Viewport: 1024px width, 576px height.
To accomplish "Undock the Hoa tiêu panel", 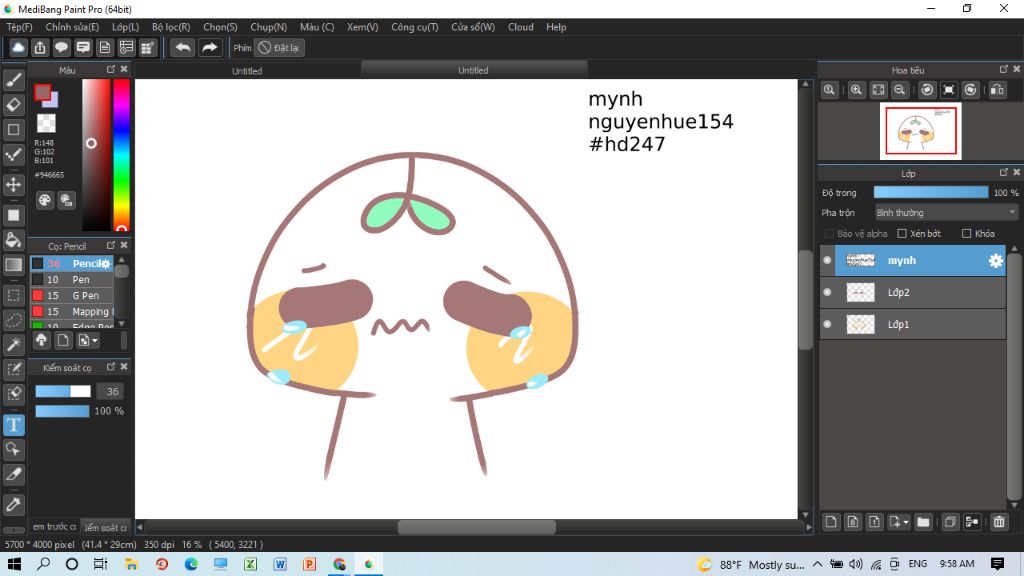I will 1004,69.
